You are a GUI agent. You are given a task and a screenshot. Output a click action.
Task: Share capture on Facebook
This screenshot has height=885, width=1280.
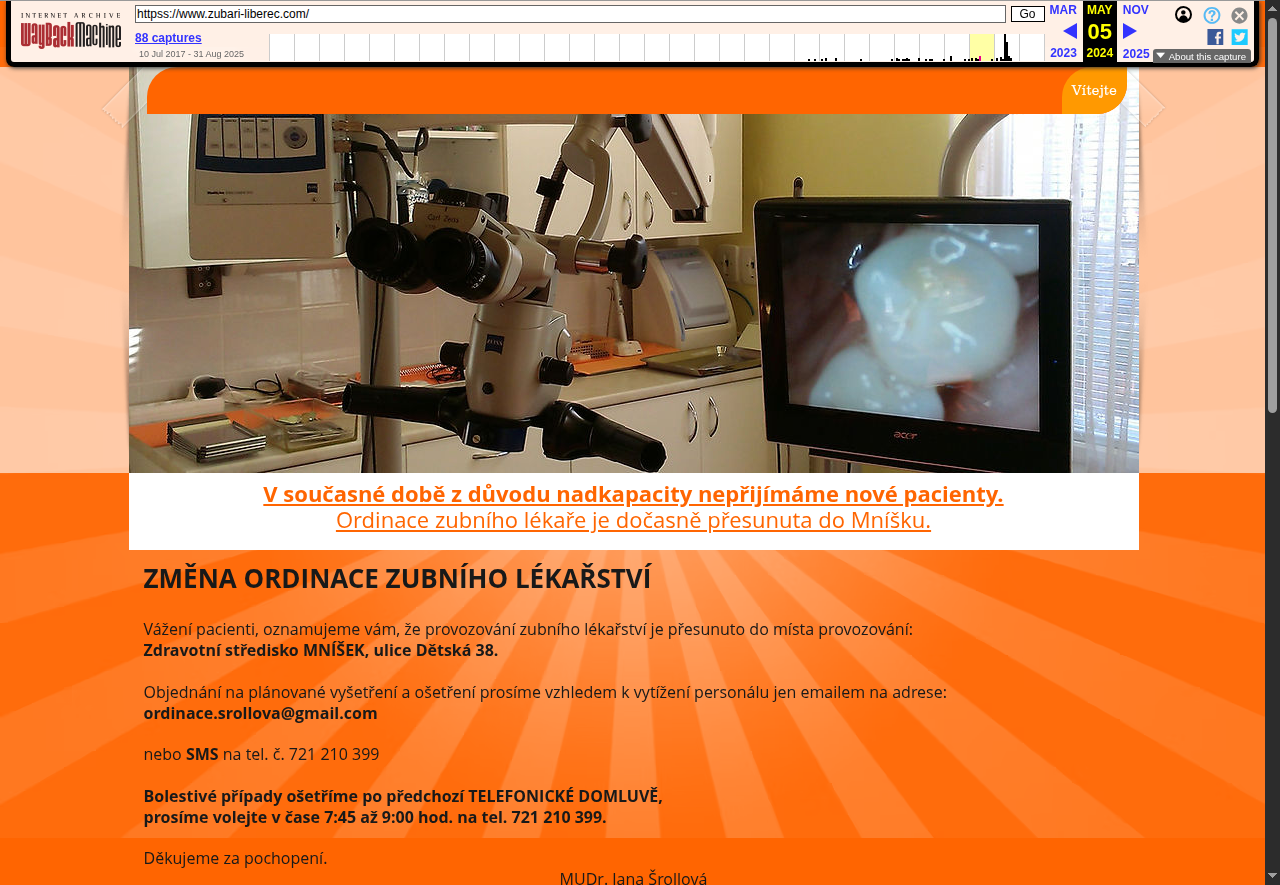(1215, 37)
